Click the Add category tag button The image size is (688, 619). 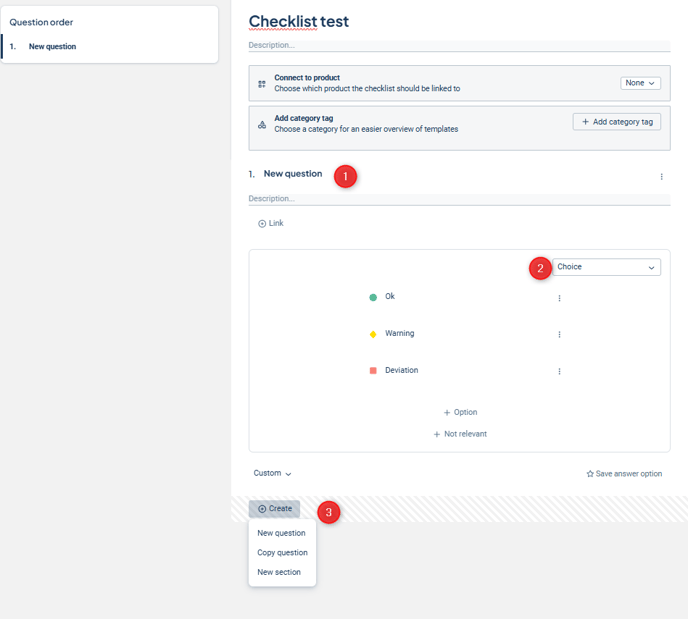(616, 122)
